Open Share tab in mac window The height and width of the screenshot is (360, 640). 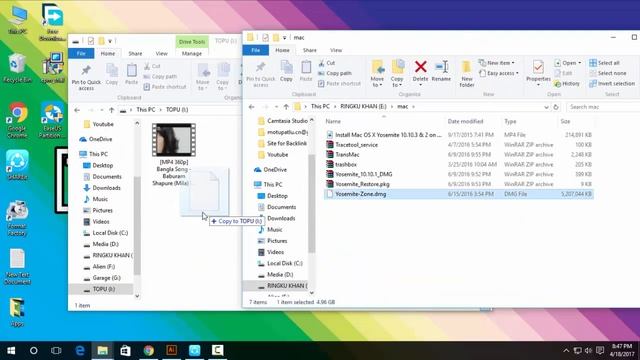click(310, 50)
